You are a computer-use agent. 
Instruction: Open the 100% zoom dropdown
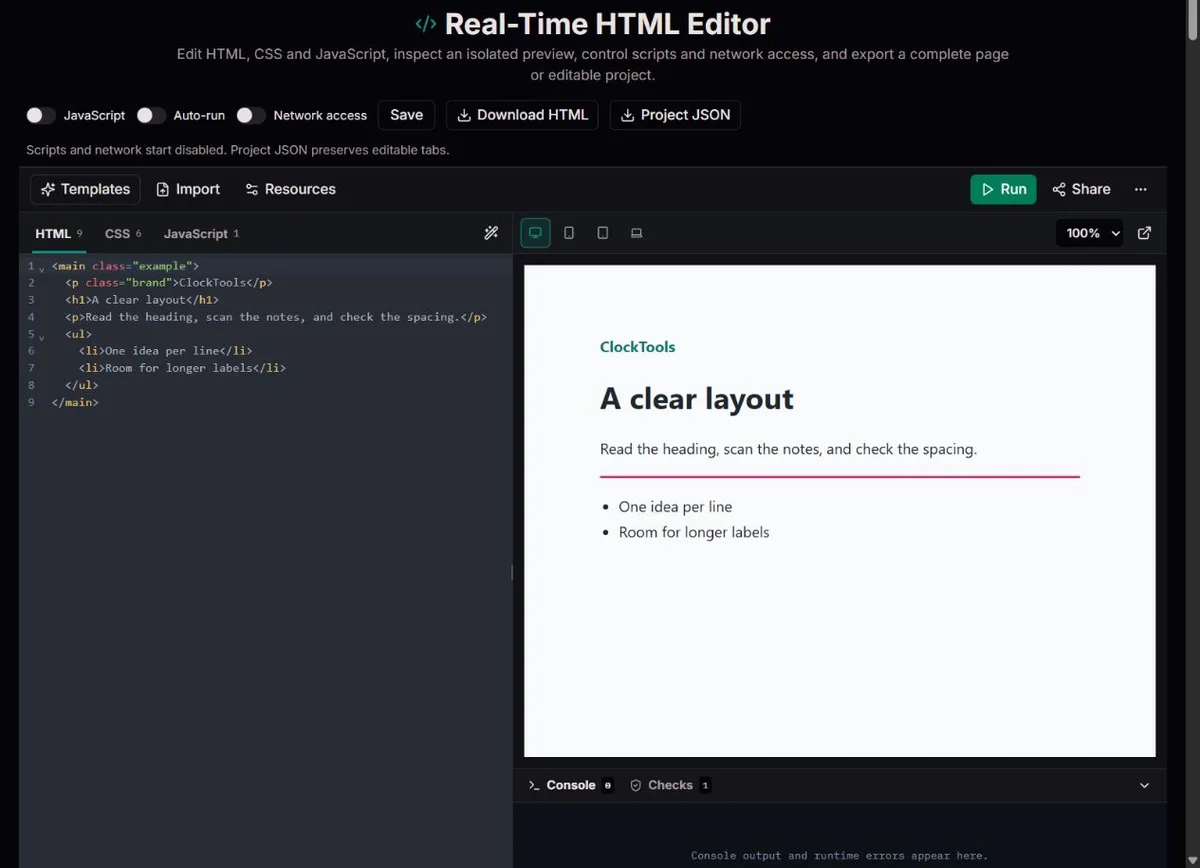click(x=1089, y=233)
